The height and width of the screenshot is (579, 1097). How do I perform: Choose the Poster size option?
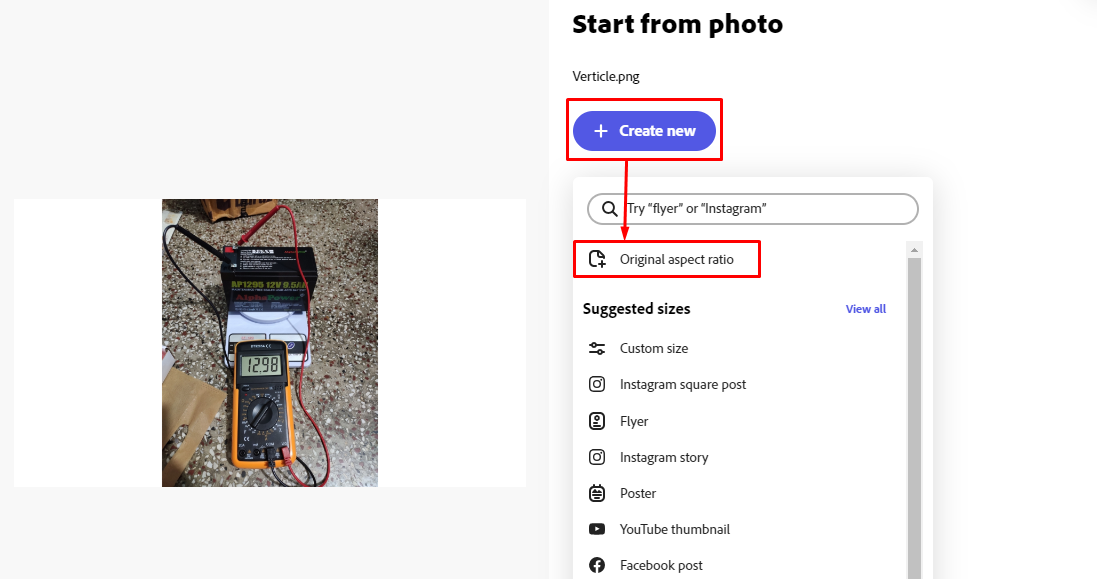(x=638, y=493)
